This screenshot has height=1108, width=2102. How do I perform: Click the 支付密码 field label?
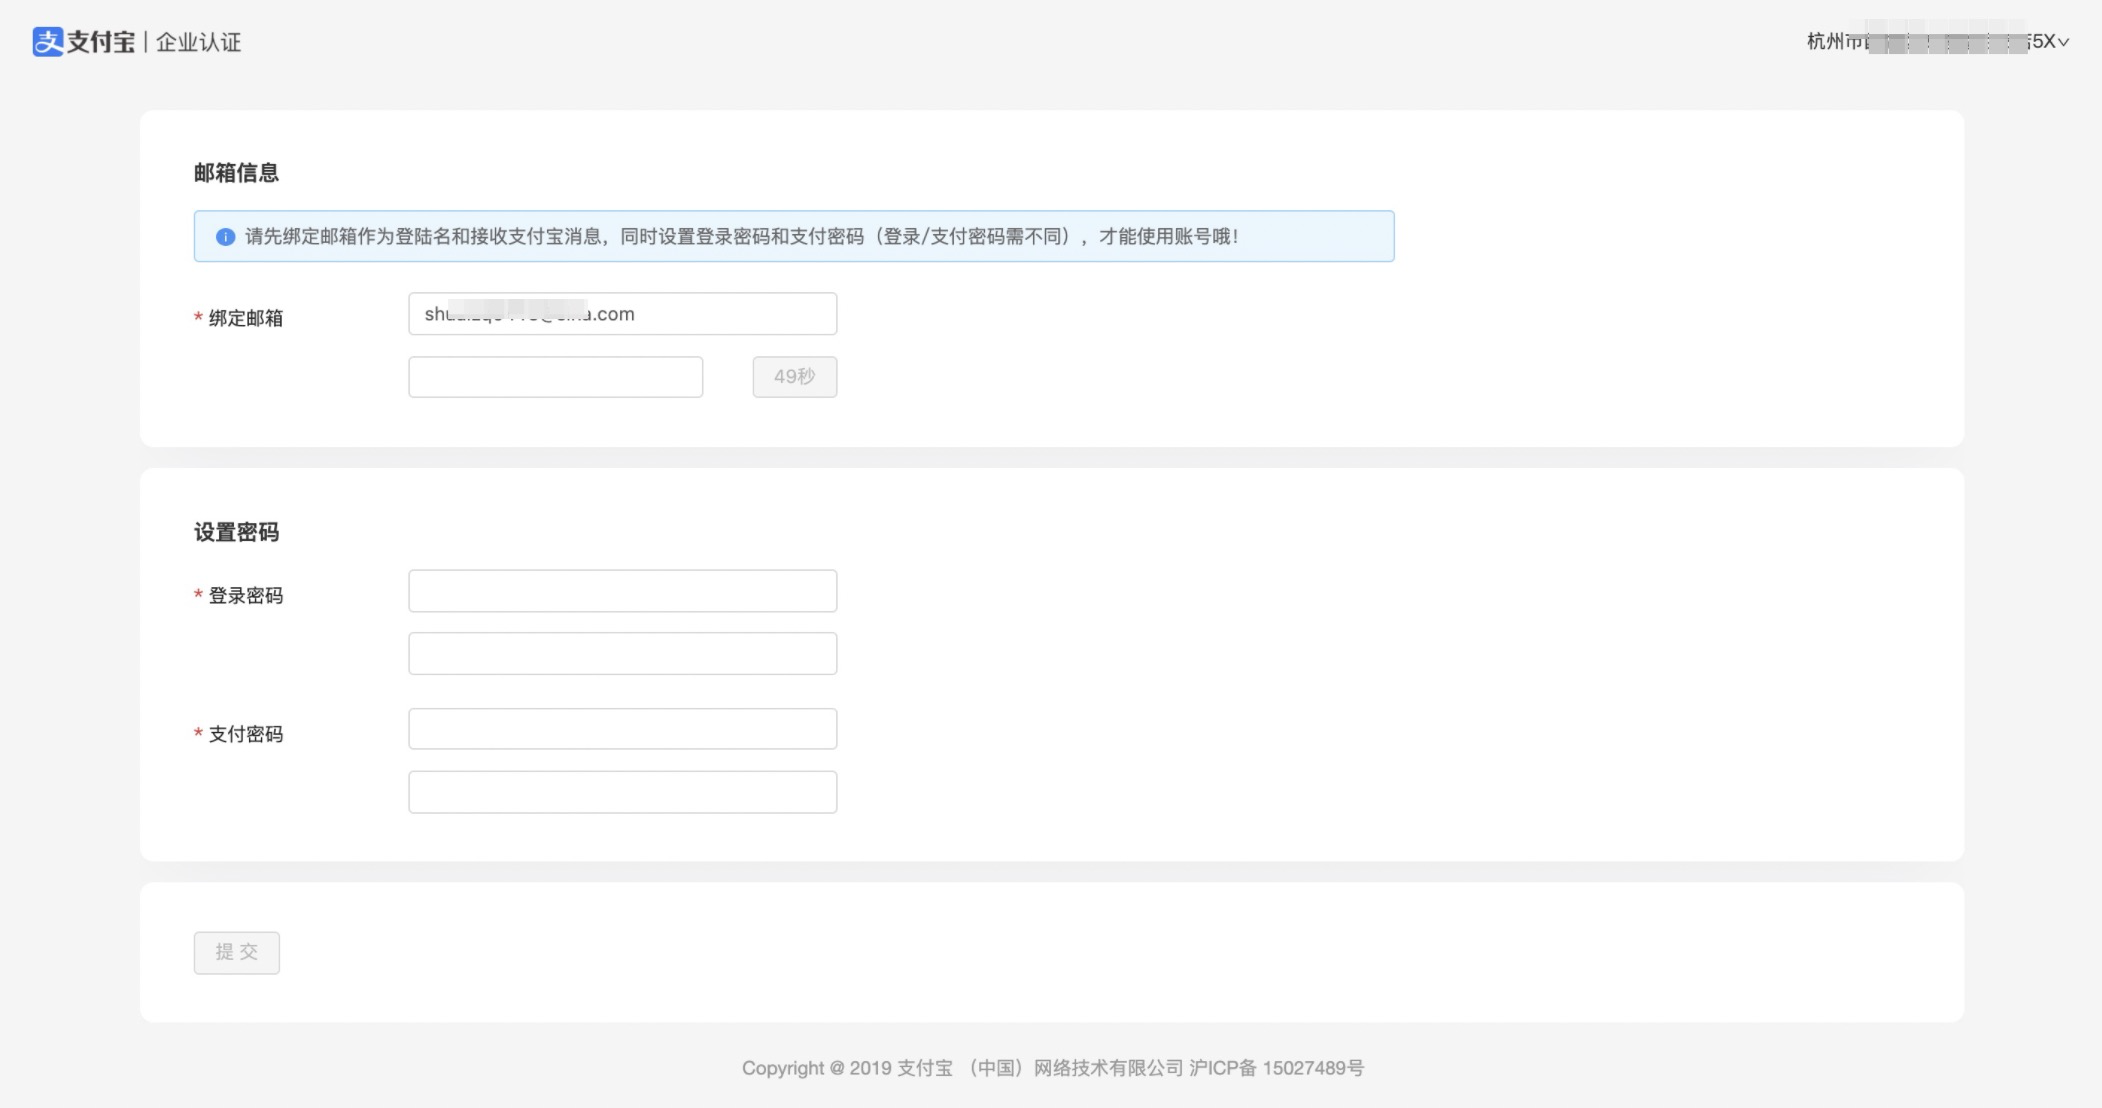[245, 734]
